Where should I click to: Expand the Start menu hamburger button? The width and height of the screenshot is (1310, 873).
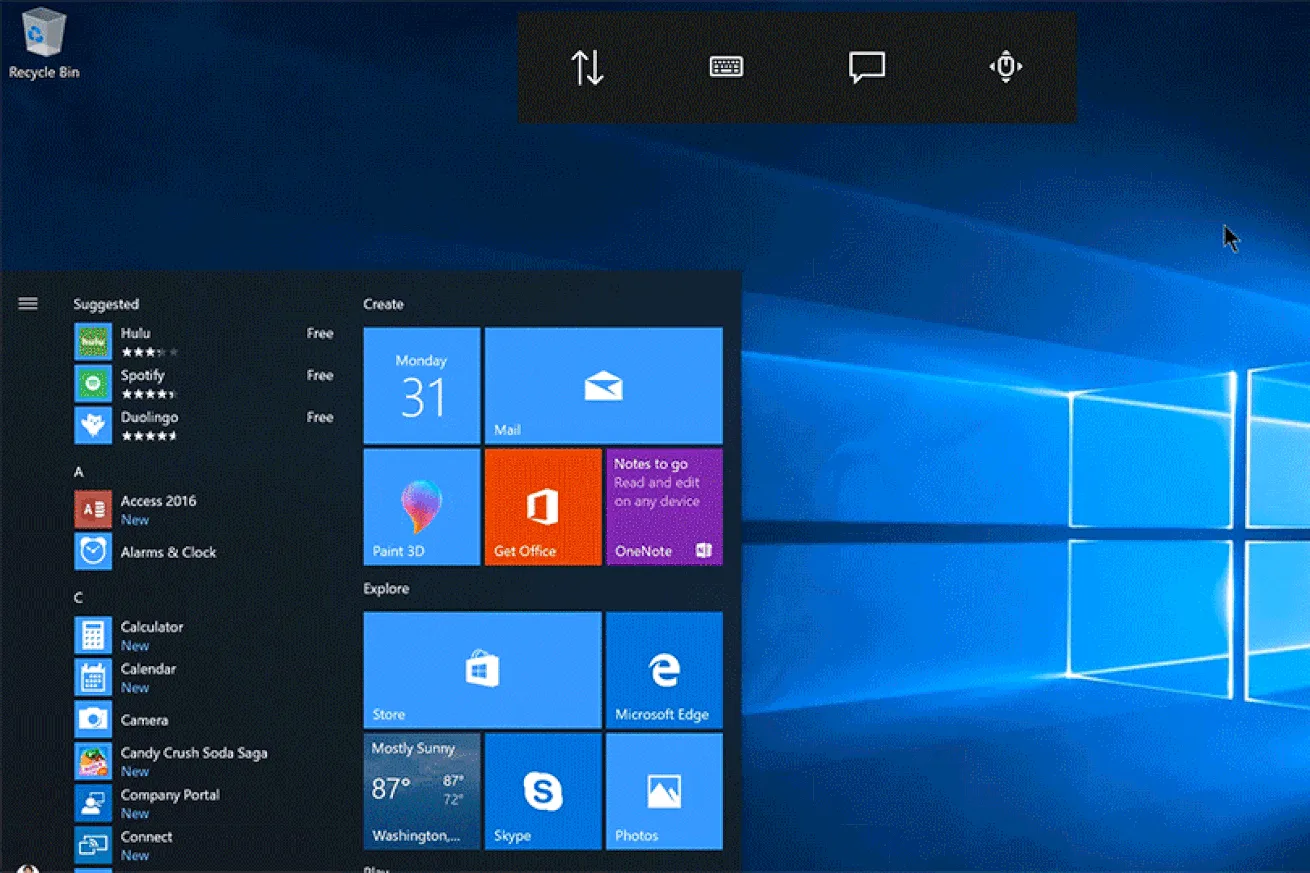(28, 304)
